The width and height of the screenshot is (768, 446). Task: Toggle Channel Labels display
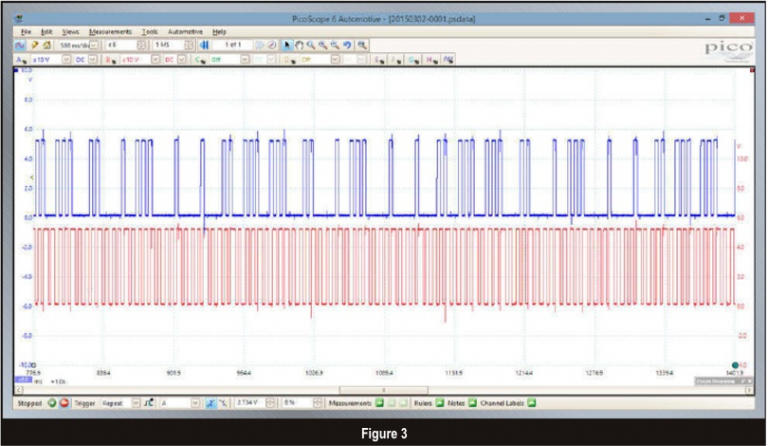pos(532,403)
